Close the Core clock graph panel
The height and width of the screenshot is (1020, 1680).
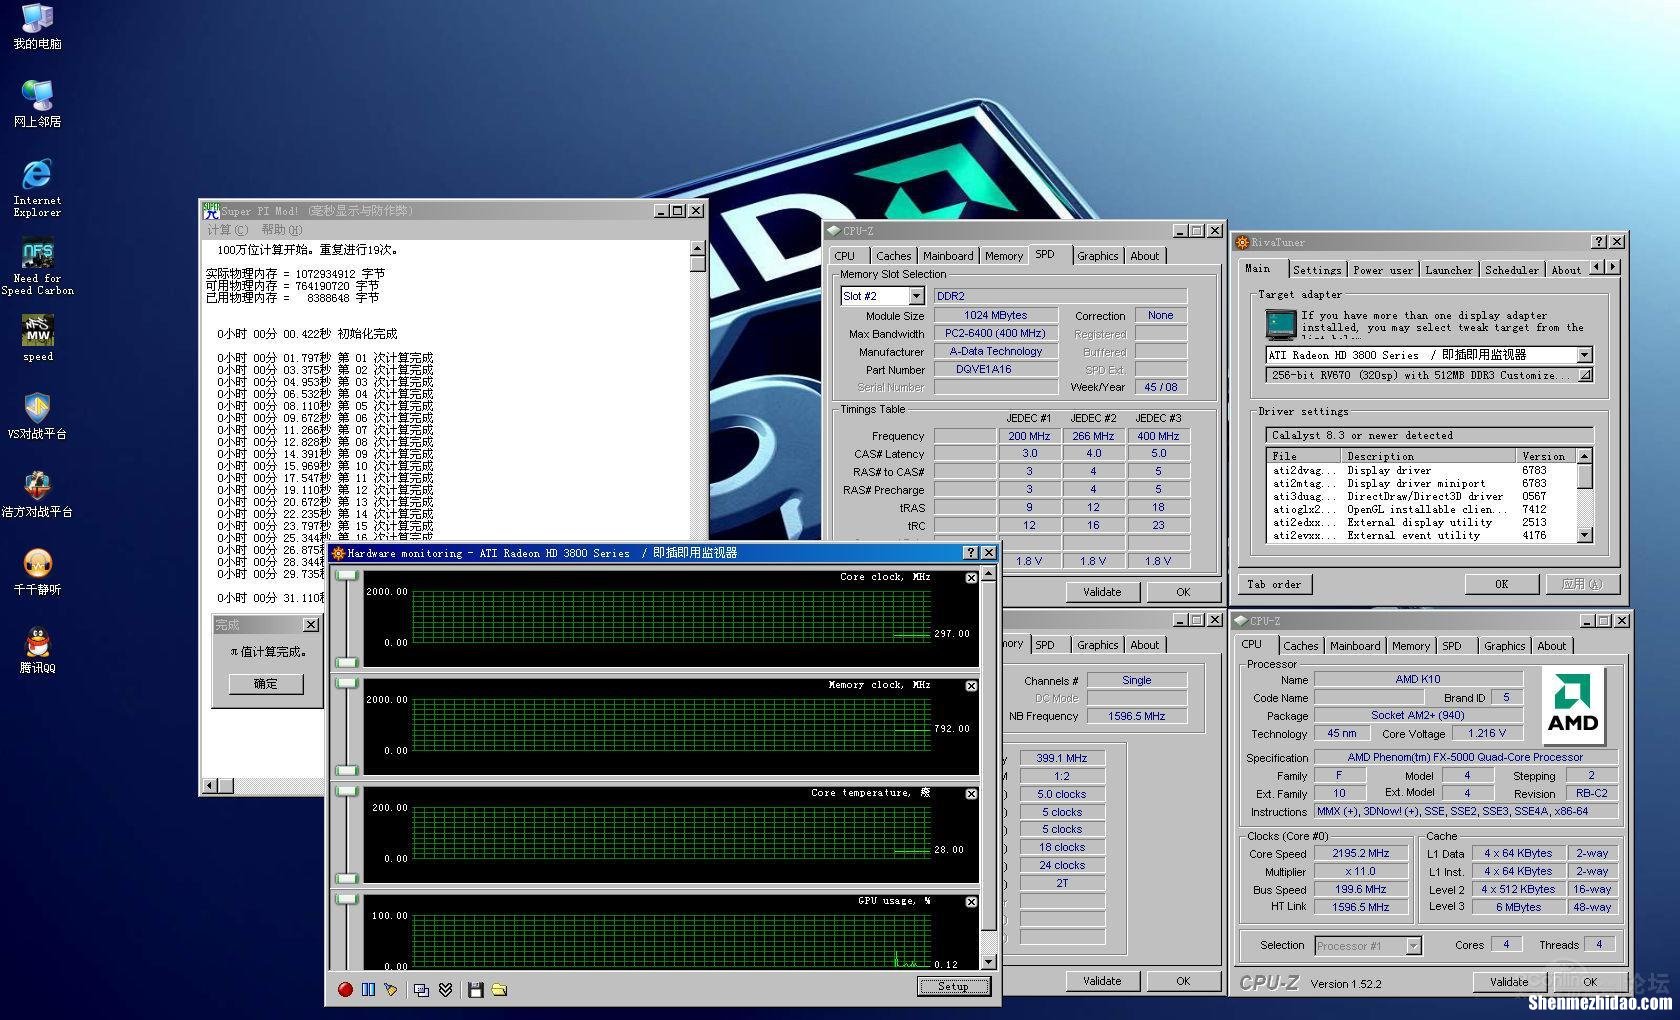pyautogui.click(x=971, y=578)
